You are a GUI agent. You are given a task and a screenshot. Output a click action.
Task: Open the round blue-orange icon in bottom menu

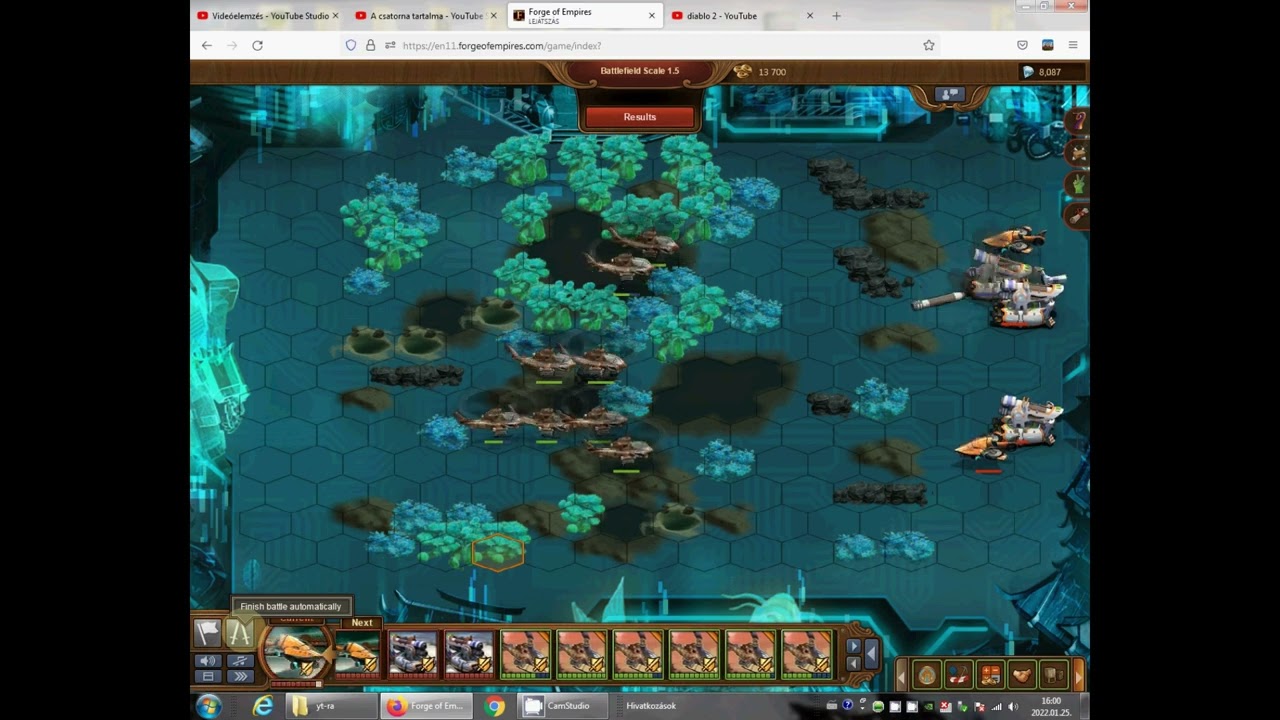click(x=926, y=675)
